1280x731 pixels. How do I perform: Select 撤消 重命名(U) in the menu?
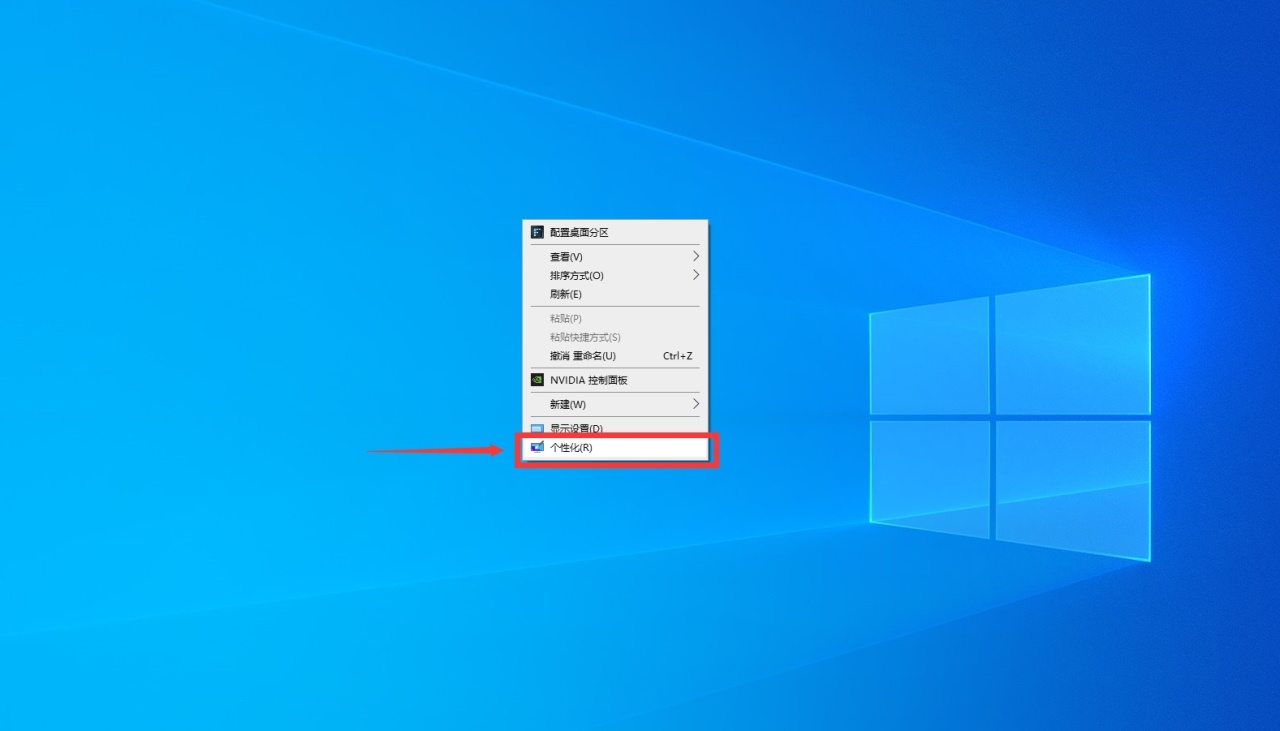point(615,356)
